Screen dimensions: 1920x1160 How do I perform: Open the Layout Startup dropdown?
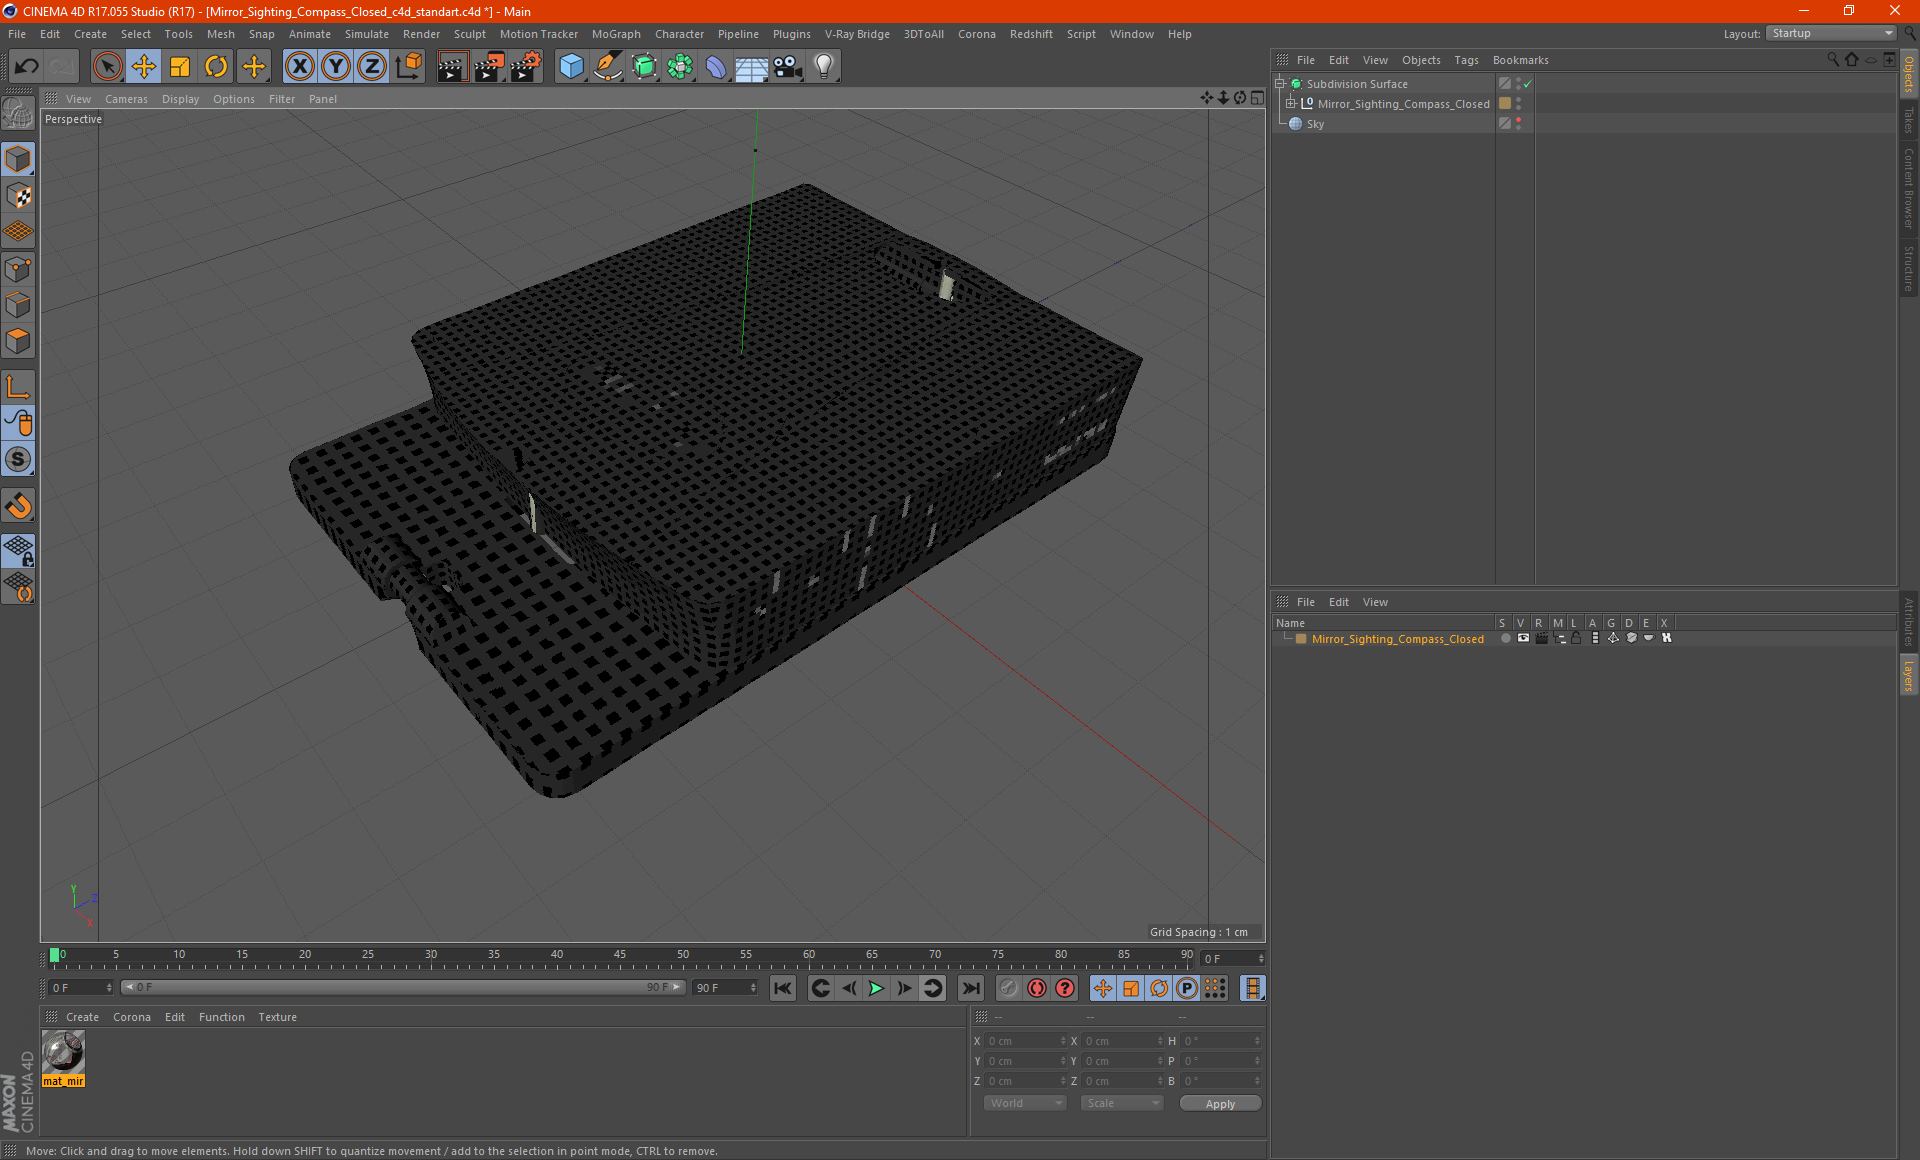pos(1831,33)
